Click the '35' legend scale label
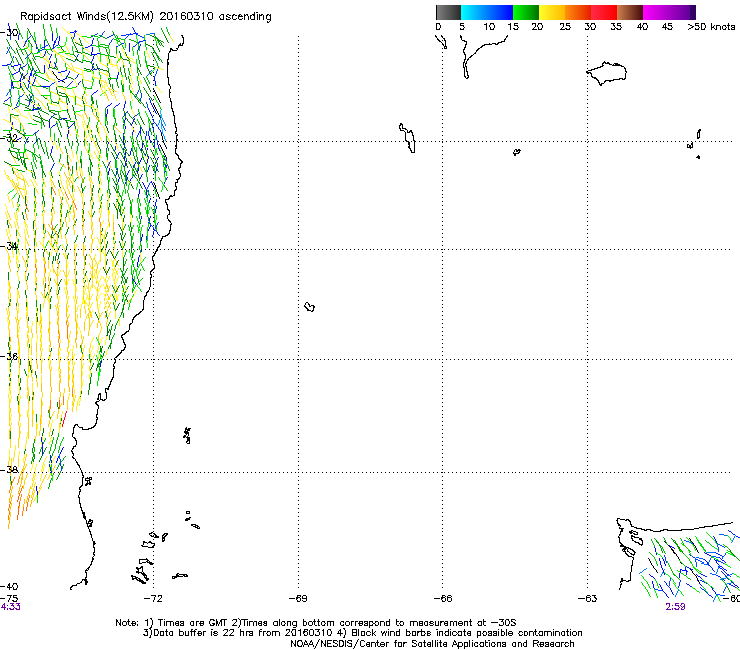 coord(616,27)
